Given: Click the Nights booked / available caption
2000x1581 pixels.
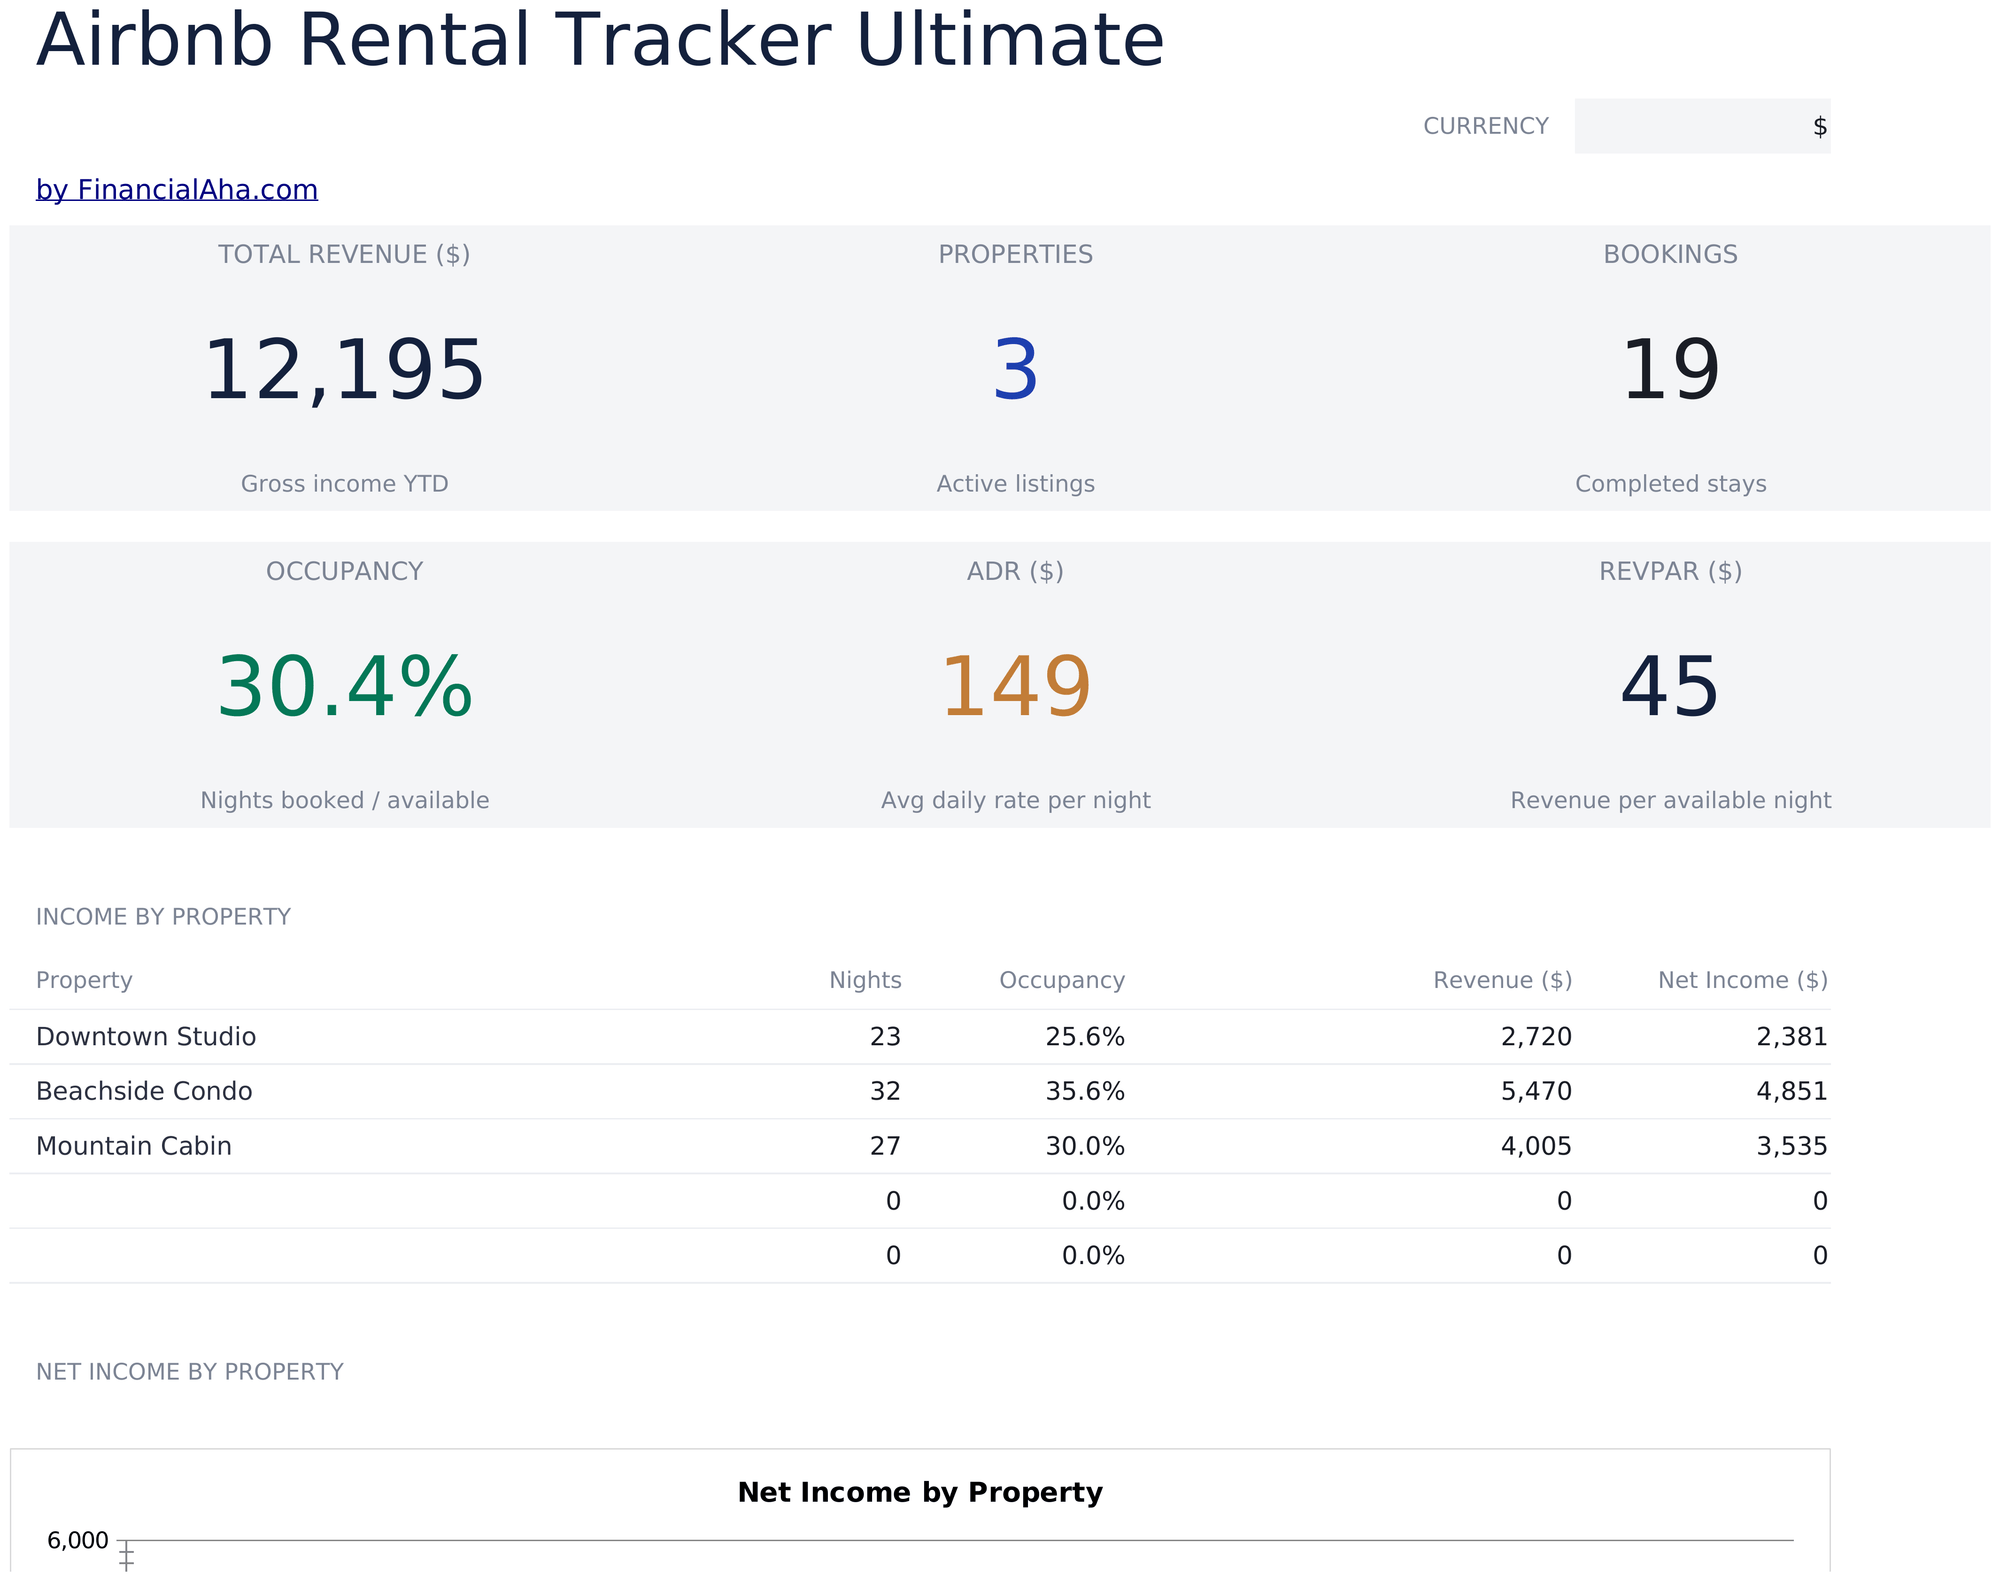Looking at the screenshot, I should (344, 801).
